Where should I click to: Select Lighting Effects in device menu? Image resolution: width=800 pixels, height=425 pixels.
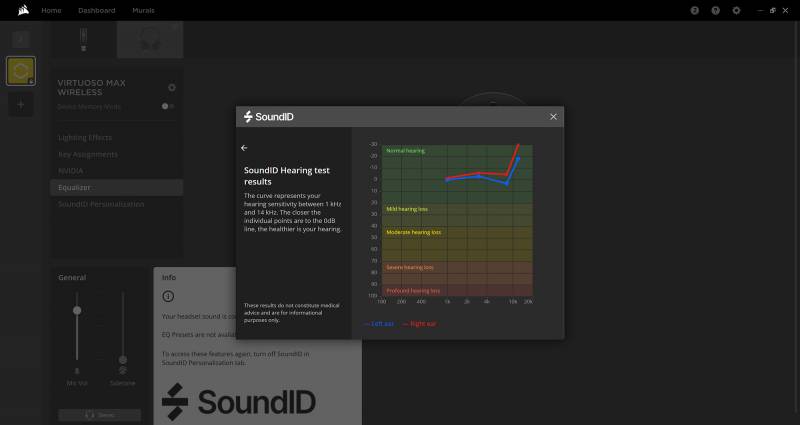click(x=85, y=137)
